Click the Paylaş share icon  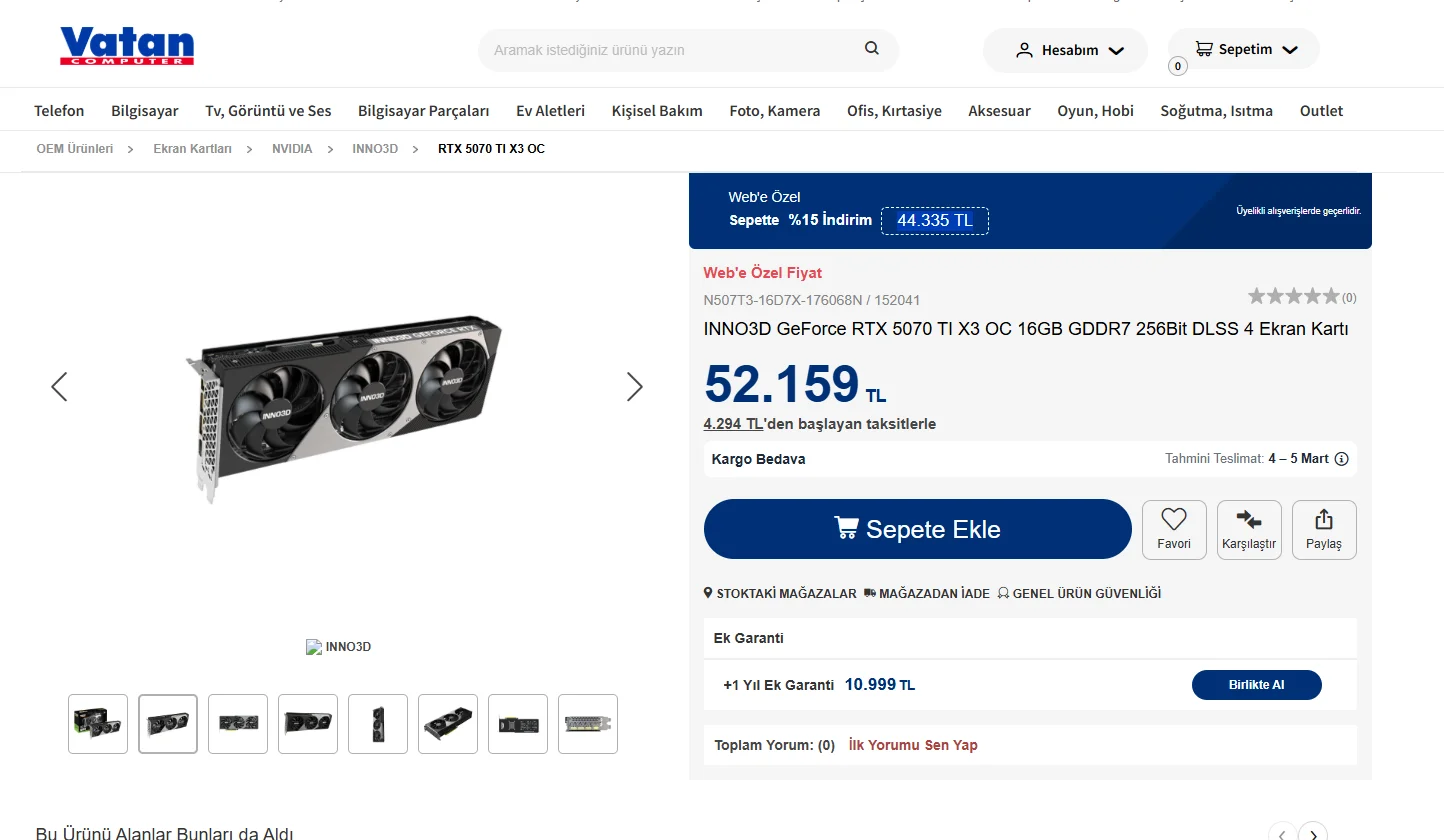coord(1324,520)
